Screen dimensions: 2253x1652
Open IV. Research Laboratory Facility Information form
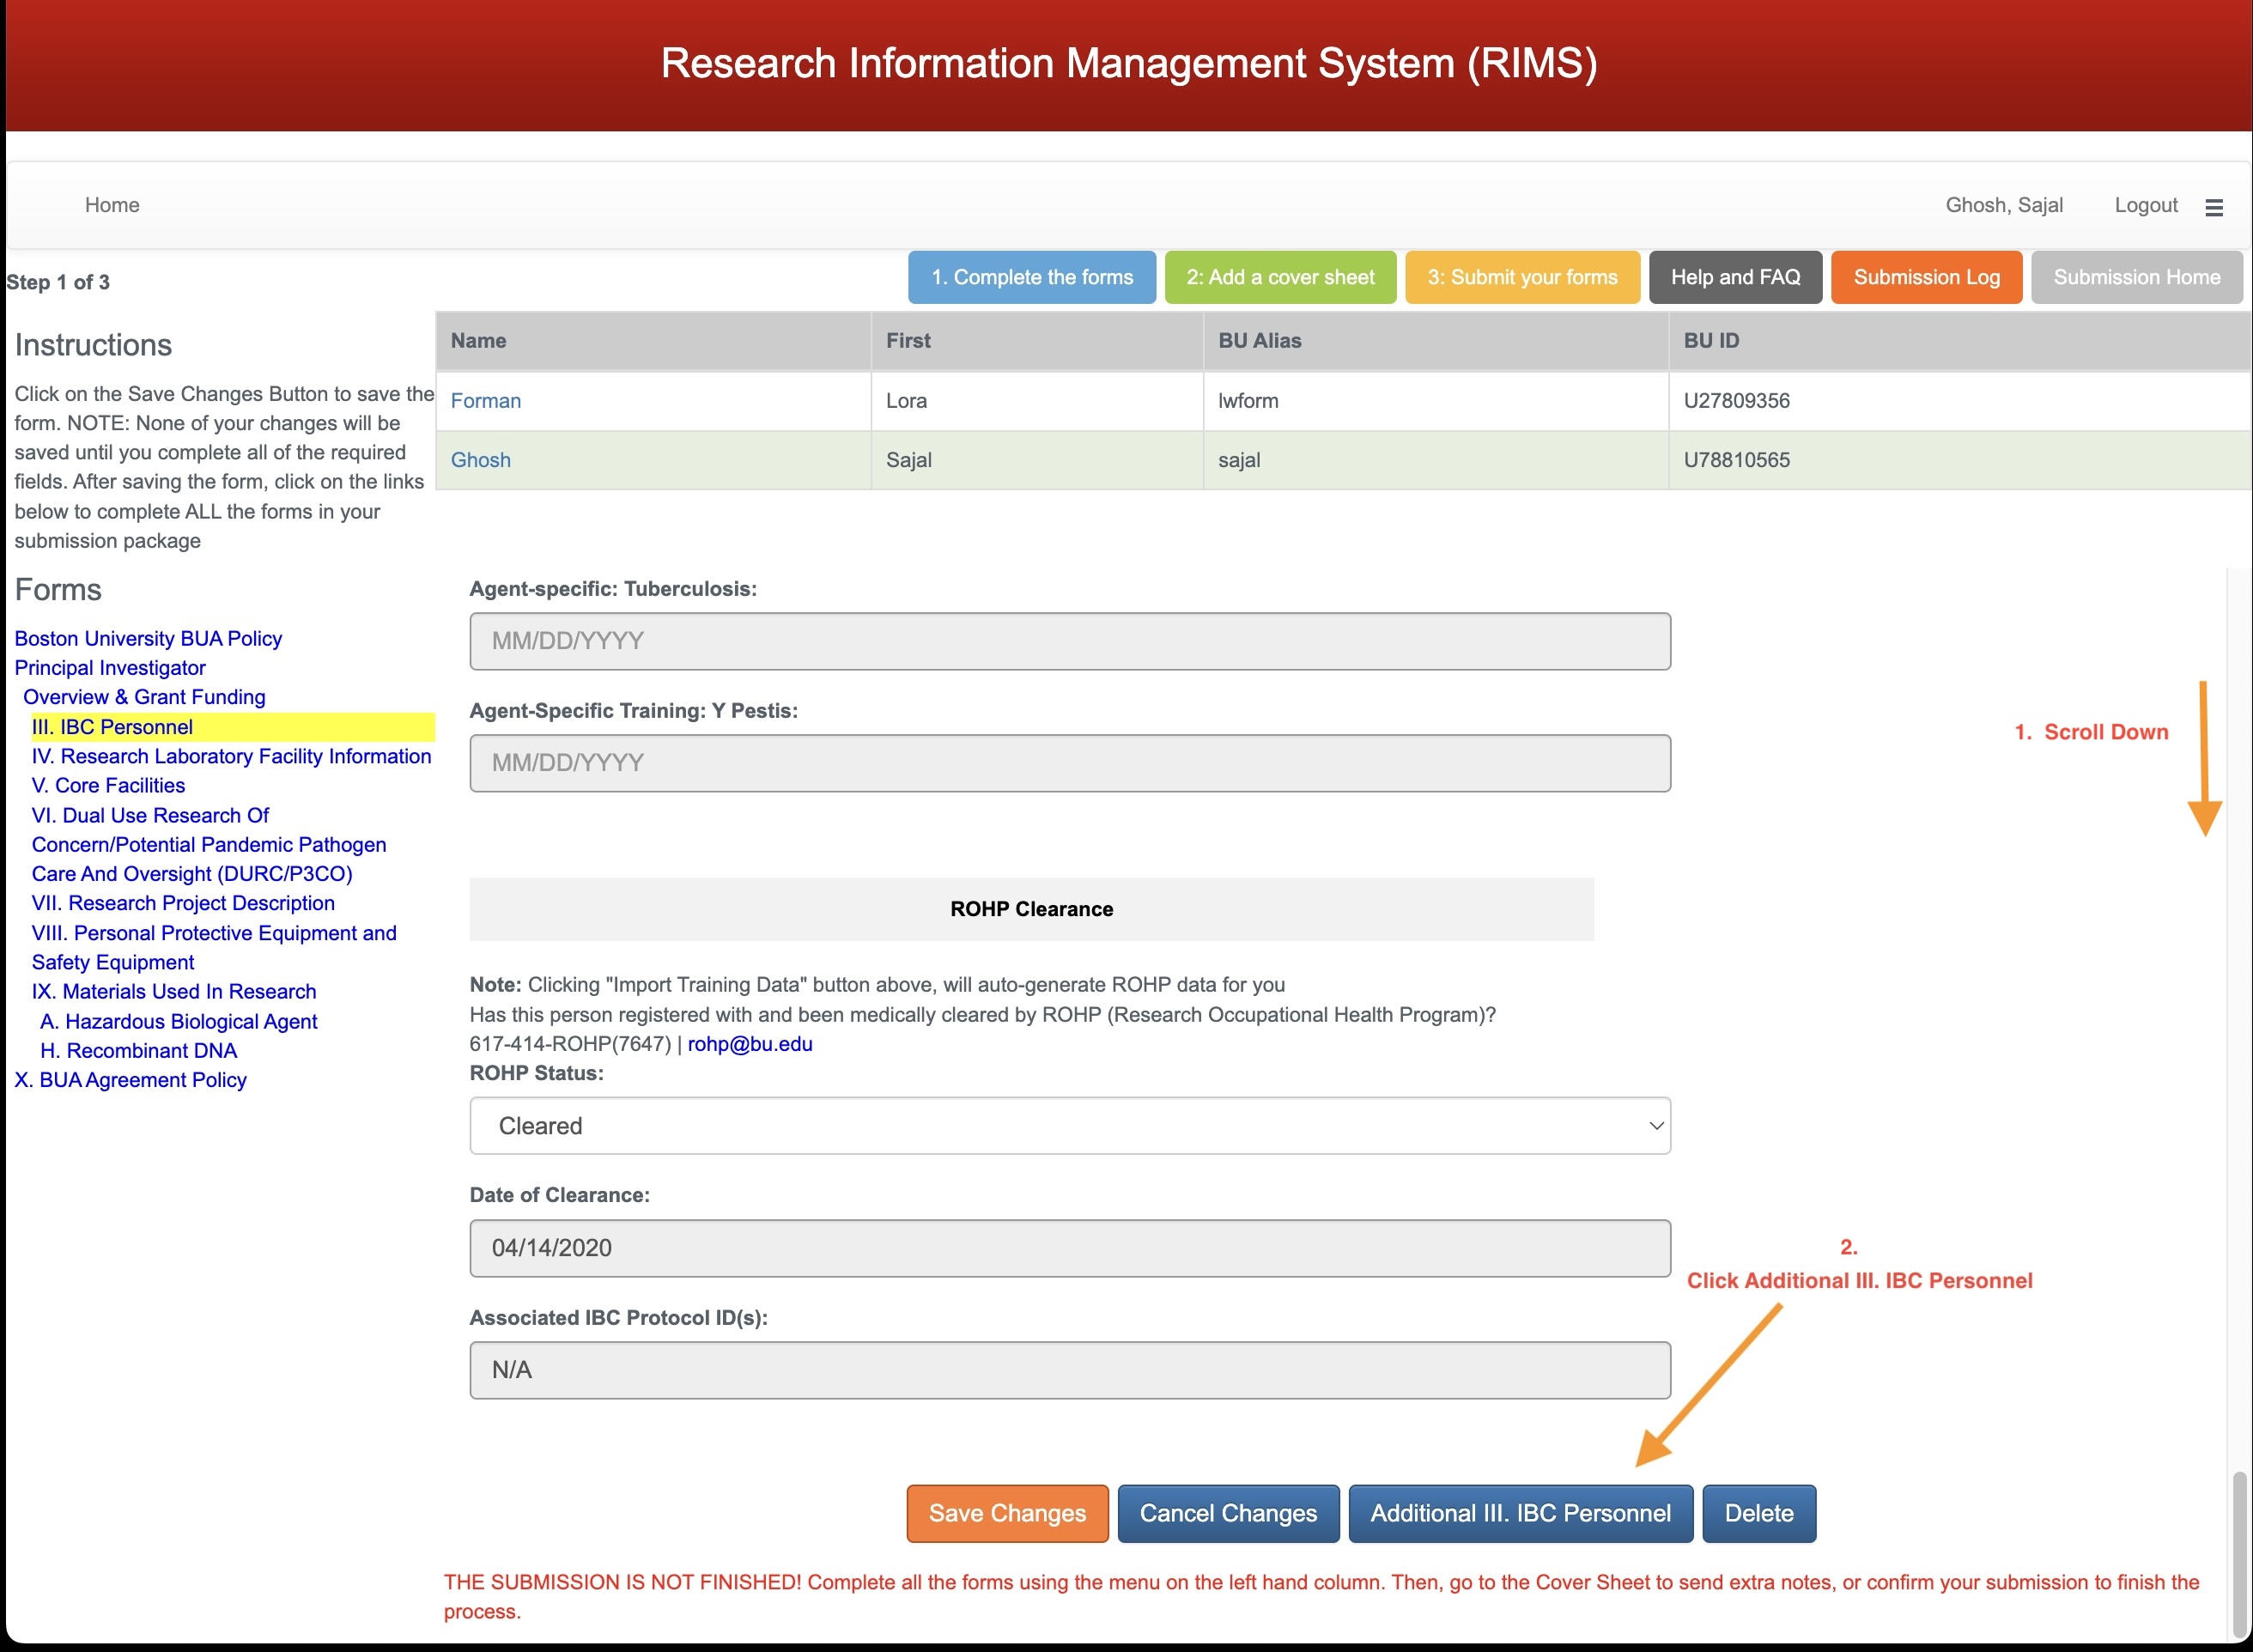click(231, 756)
